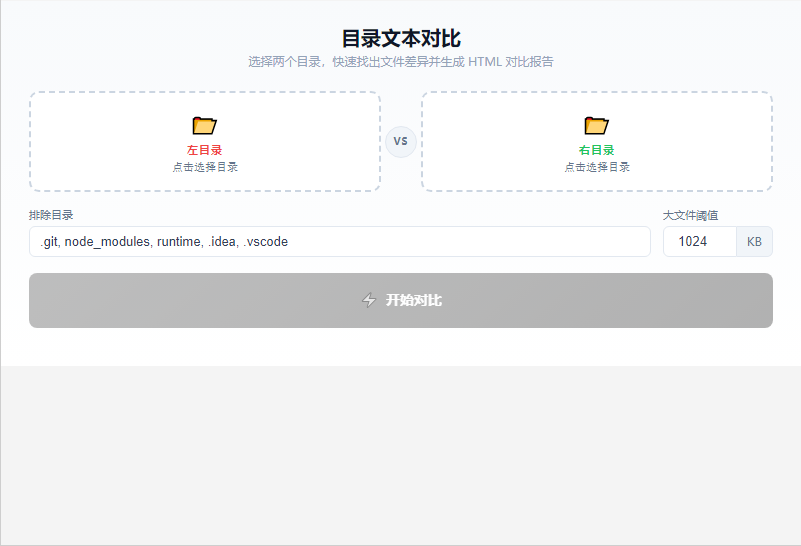The width and height of the screenshot is (801, 546).
Task: Click the subtitle mentioning HTML 对比报告
Action: click(401, 62)
